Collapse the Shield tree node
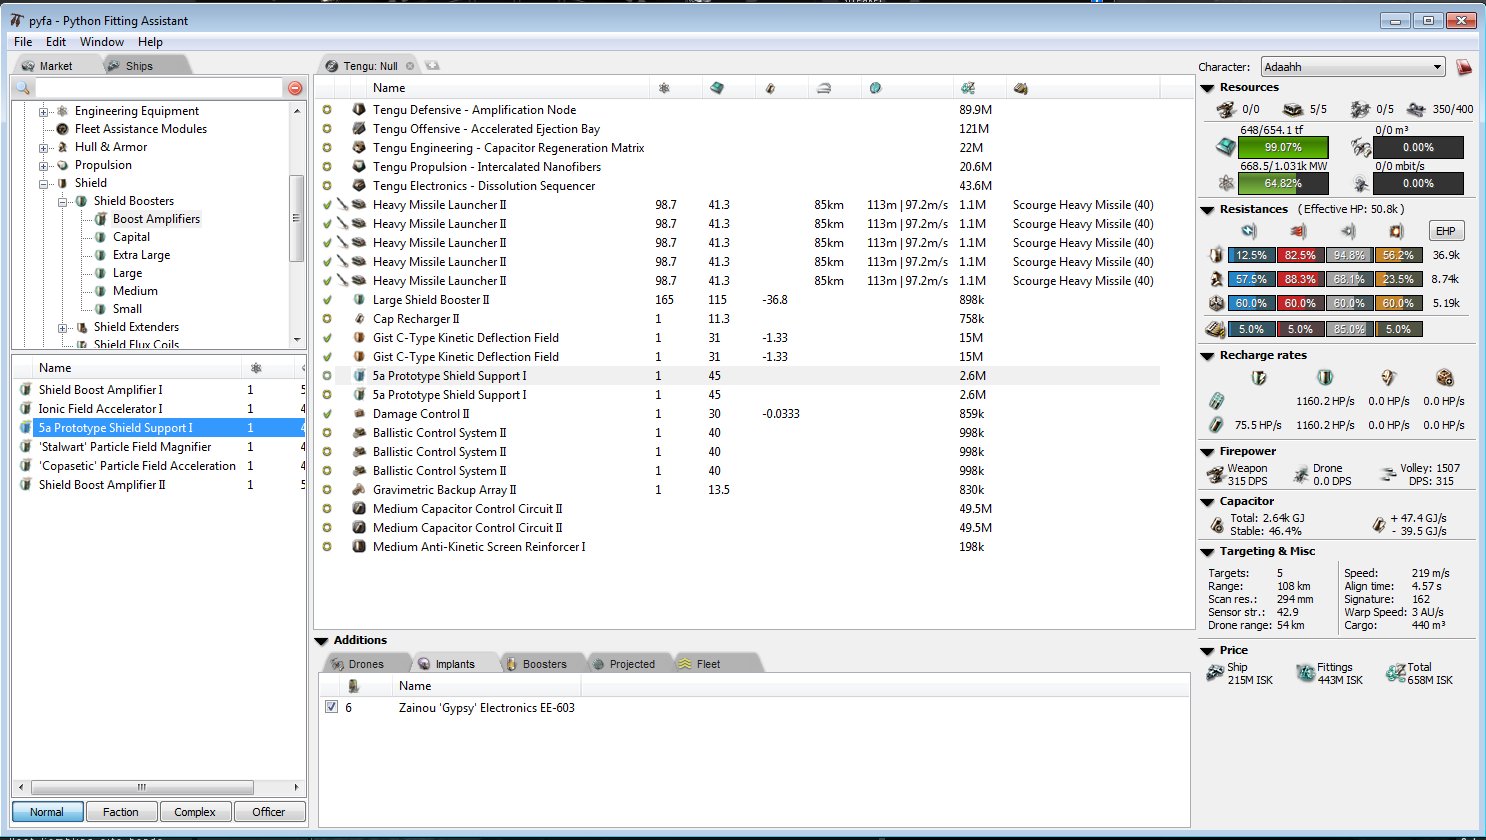The width and height of the screenshot is (1486, 840). (x=44, y=183)
